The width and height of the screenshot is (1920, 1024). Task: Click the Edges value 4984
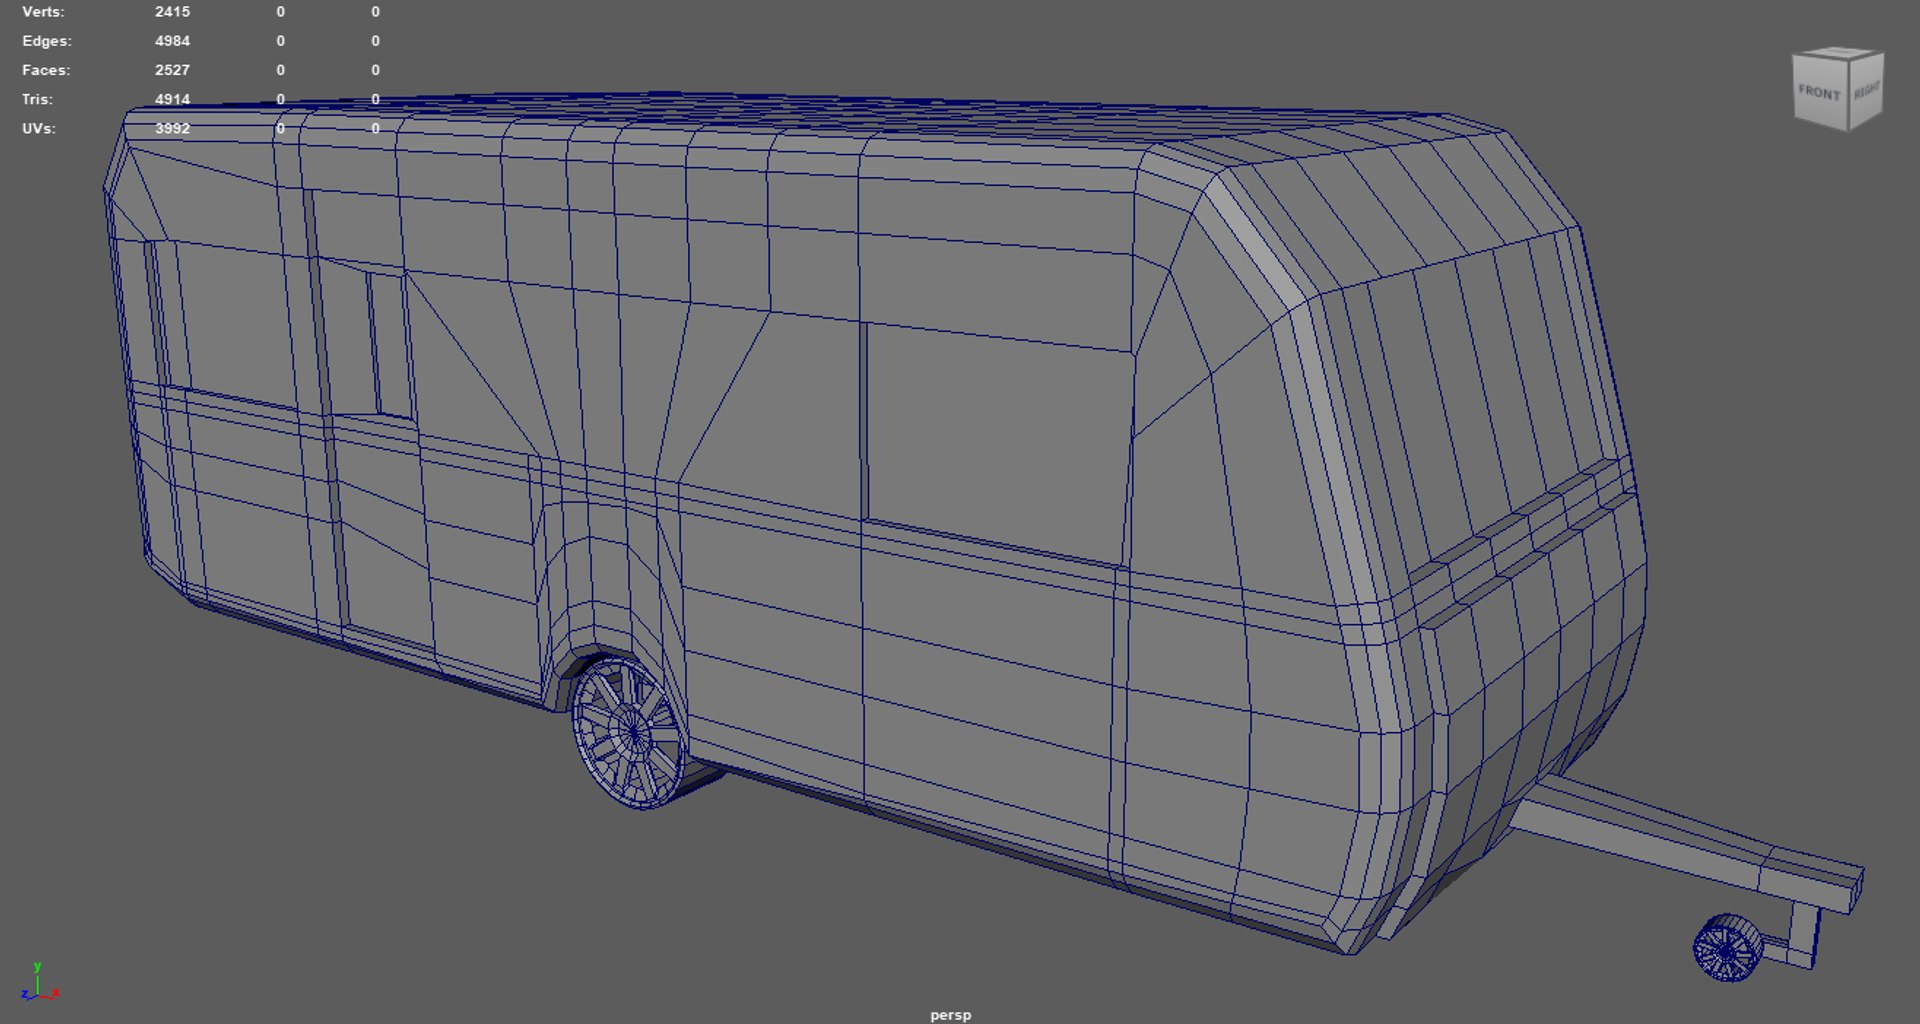(x=172, y=41)
